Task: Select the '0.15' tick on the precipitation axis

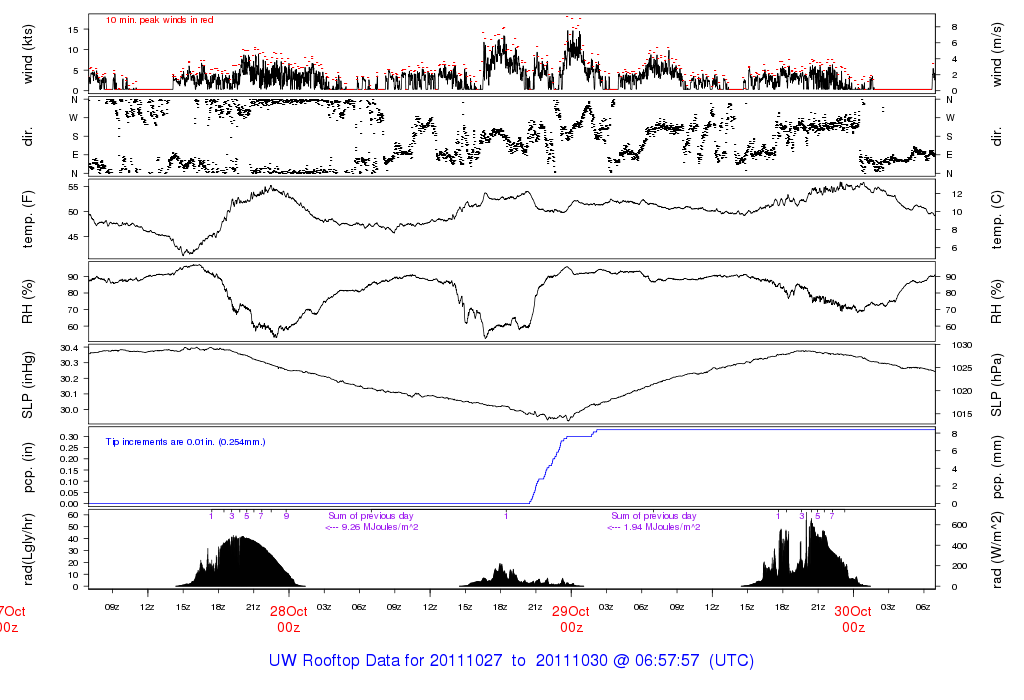Action: pyautogui.click(x=69, y=470)
